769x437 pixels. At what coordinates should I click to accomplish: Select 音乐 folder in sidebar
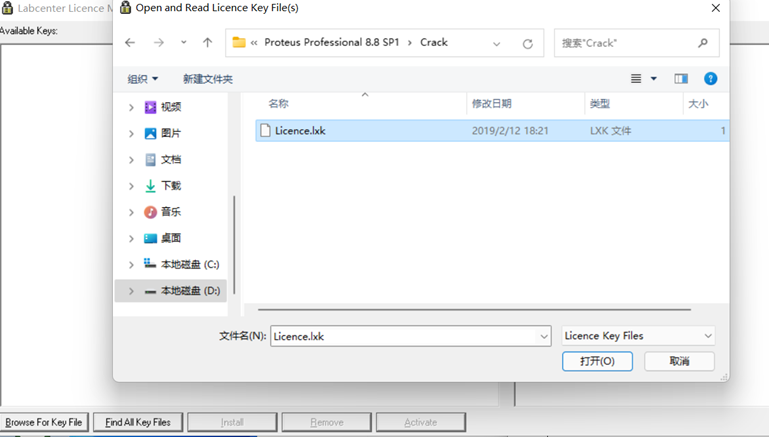[171, 212]
